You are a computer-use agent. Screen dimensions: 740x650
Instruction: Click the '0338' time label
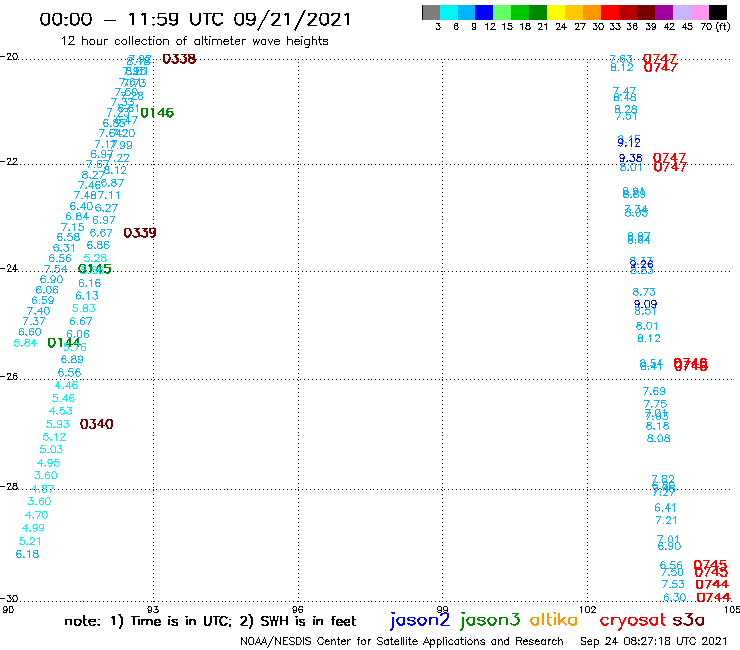179,59
